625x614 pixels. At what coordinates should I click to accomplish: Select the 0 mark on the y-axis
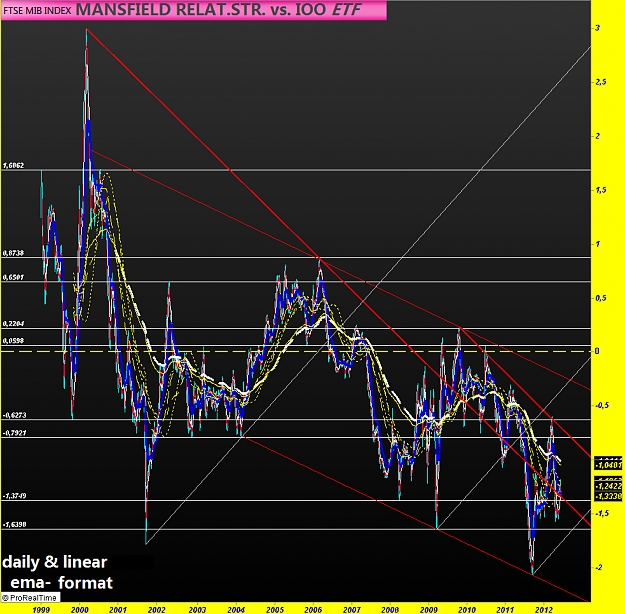(x=597, y=351)
